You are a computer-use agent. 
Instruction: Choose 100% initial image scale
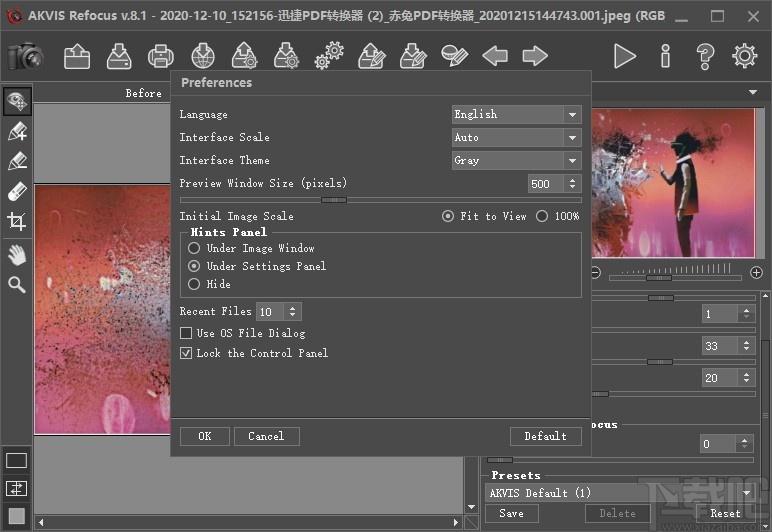tap(542, 216)
